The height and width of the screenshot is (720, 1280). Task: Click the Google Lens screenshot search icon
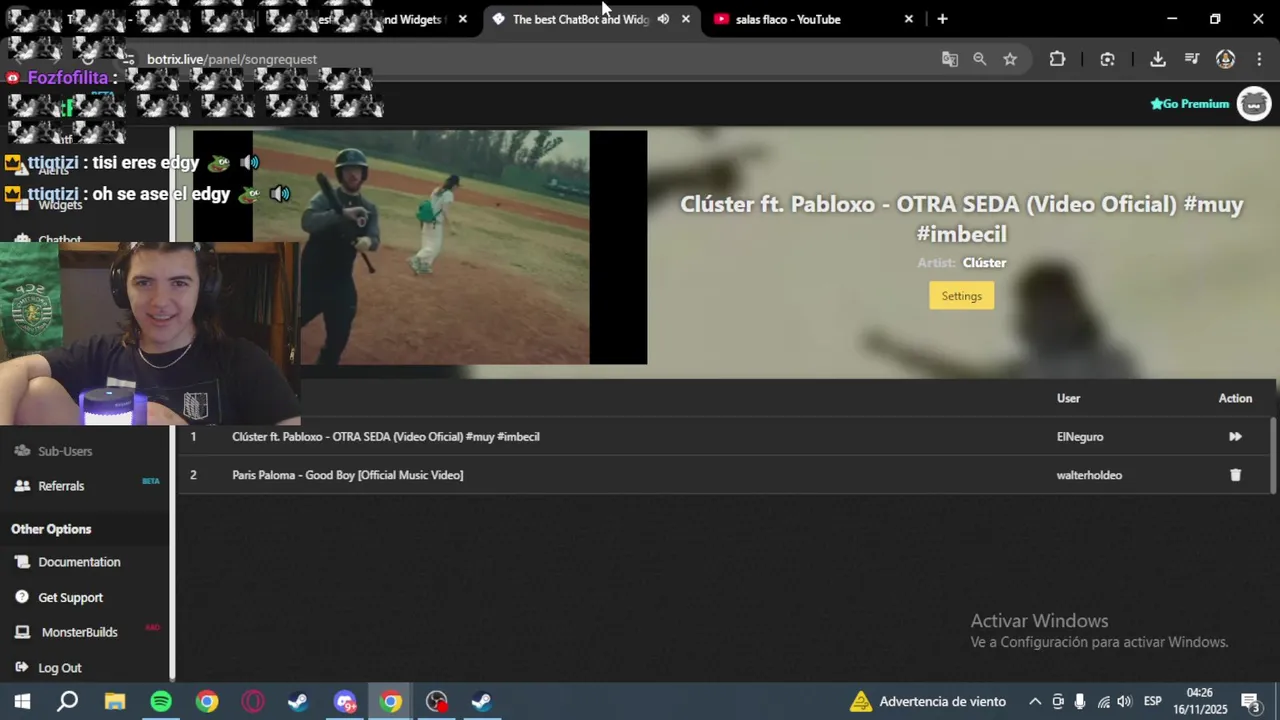click(x=1107, y=59)
